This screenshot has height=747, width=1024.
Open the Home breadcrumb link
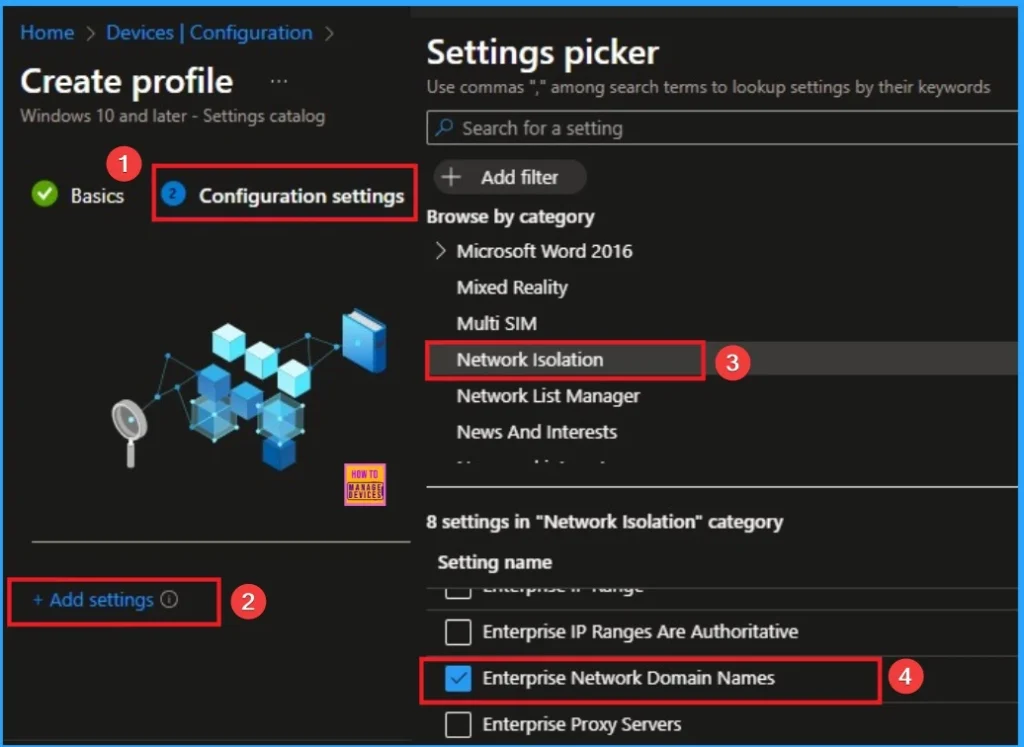[x=46, y=32]
